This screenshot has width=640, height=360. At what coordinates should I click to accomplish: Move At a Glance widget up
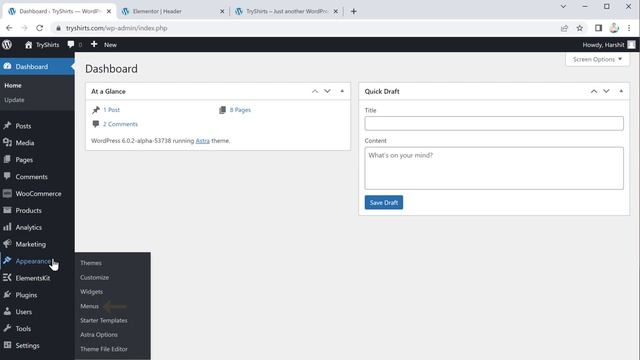[315, 91]
